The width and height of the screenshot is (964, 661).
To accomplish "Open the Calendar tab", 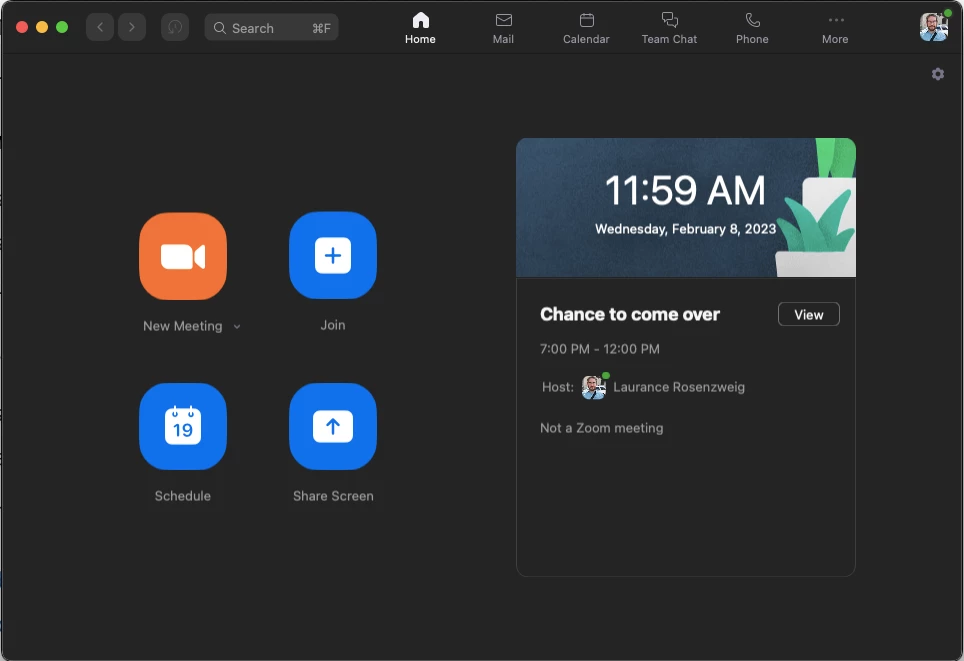I will pyautogui.click(x=586, y=28).
